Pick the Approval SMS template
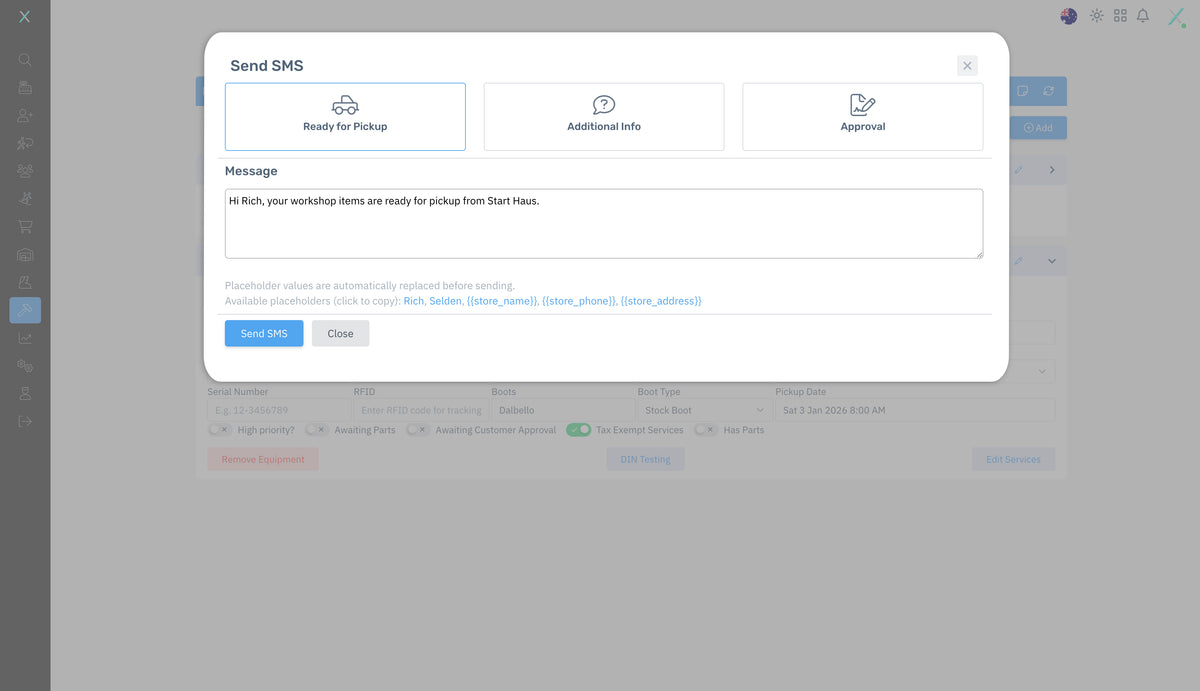Viewport: 1200px width, 691px height. coord(862,116)
